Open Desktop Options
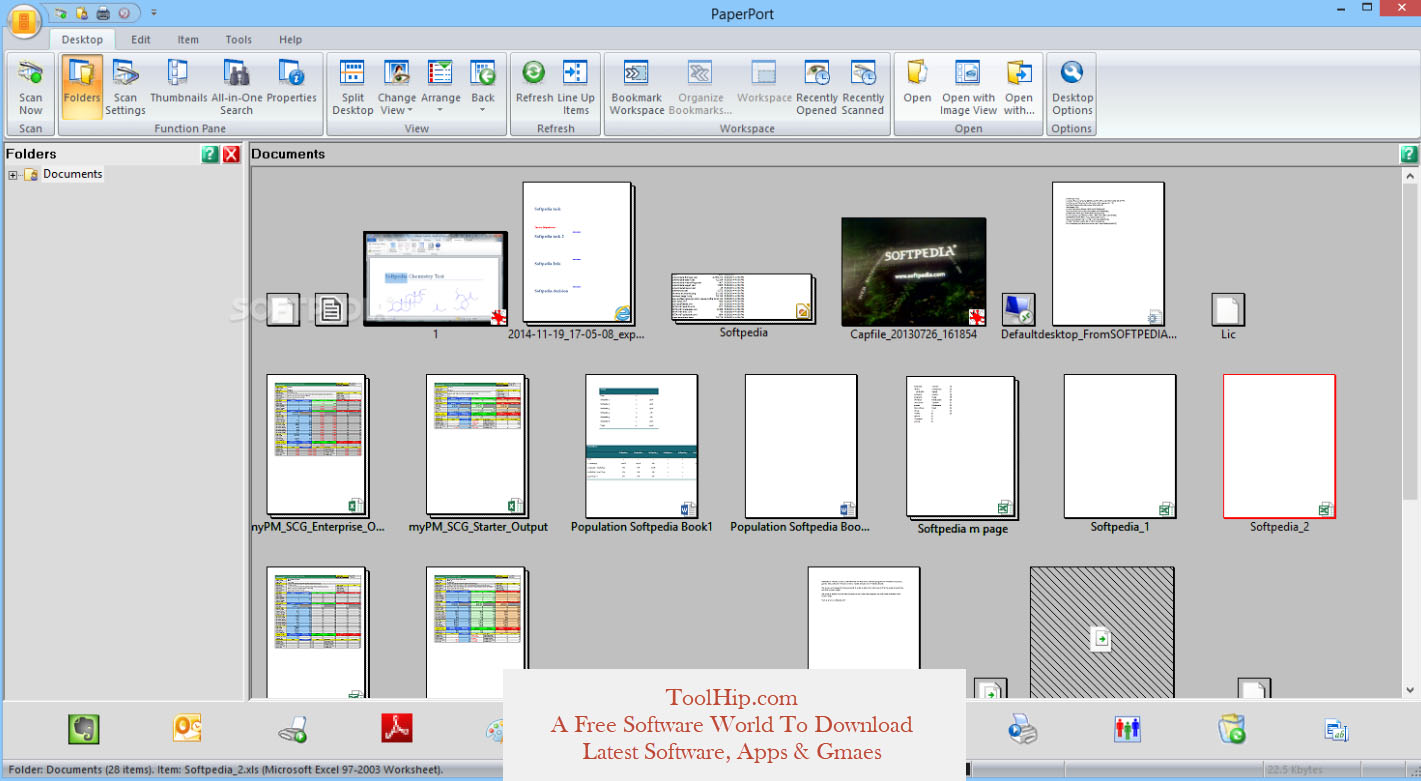 click(1072, 87)
